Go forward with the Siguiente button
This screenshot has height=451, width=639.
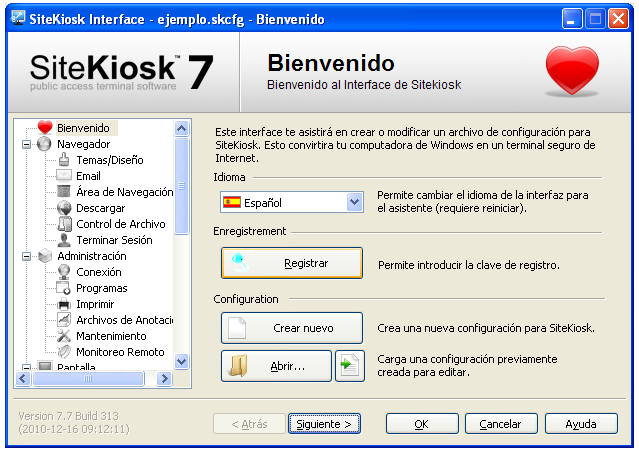click(x=323, y=424)
